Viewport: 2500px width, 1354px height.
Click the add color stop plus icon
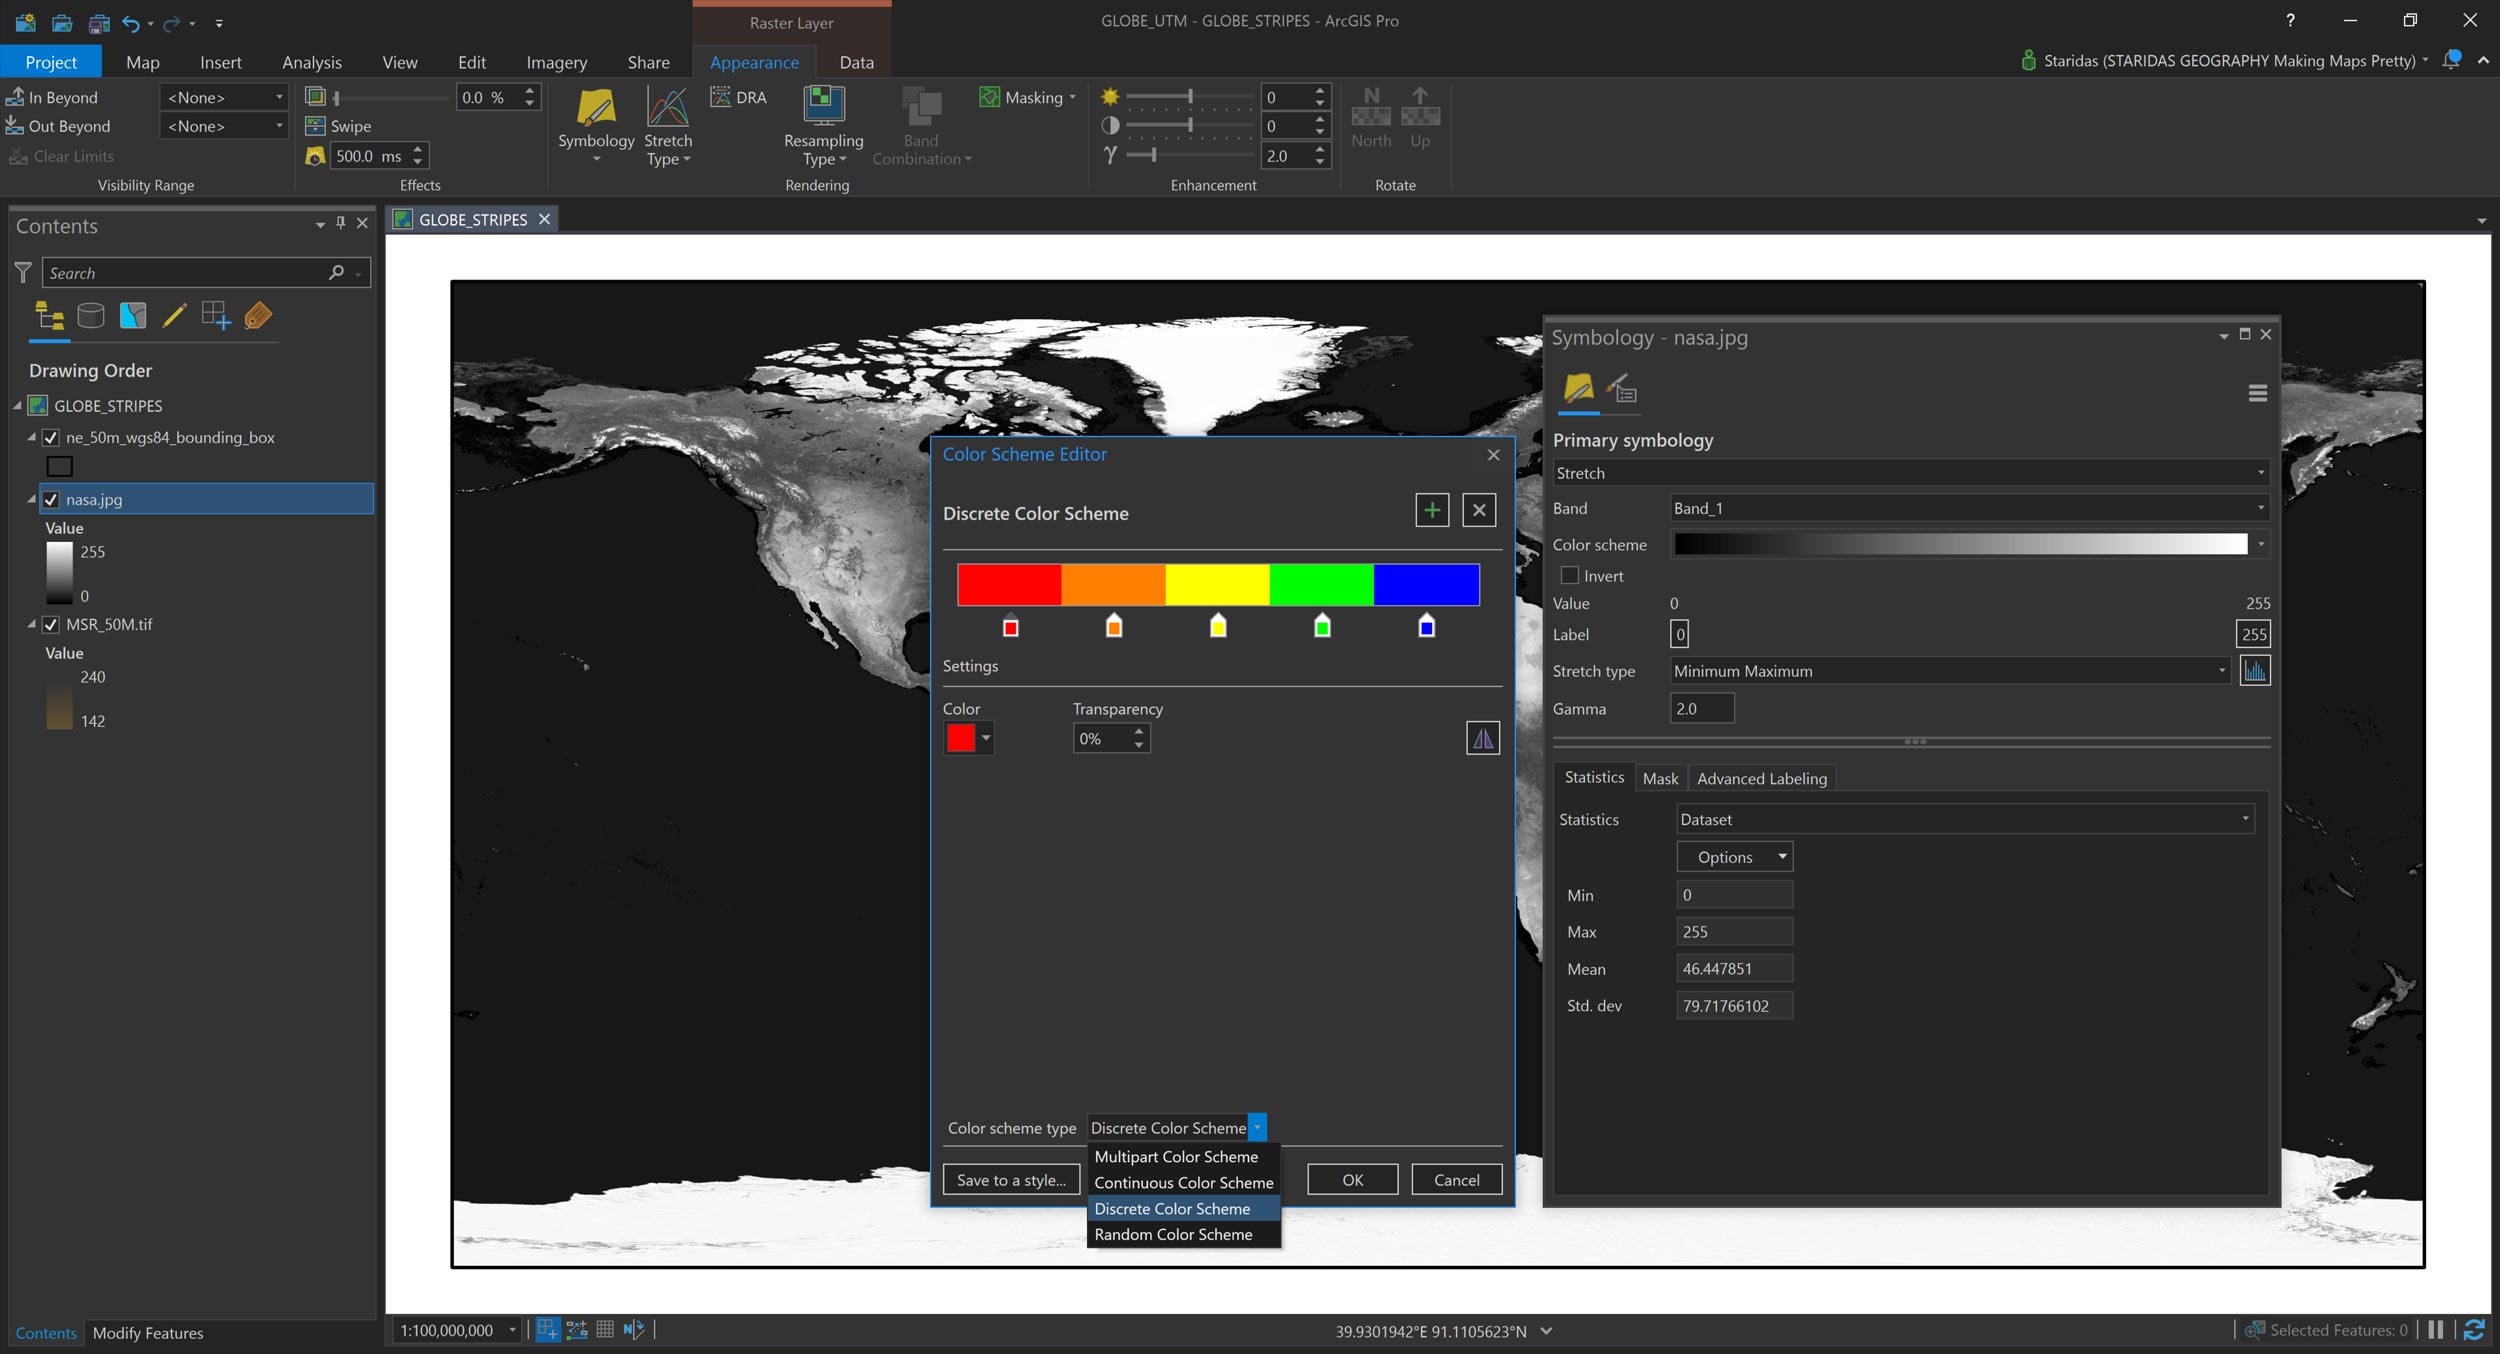tap(1431, 511)
